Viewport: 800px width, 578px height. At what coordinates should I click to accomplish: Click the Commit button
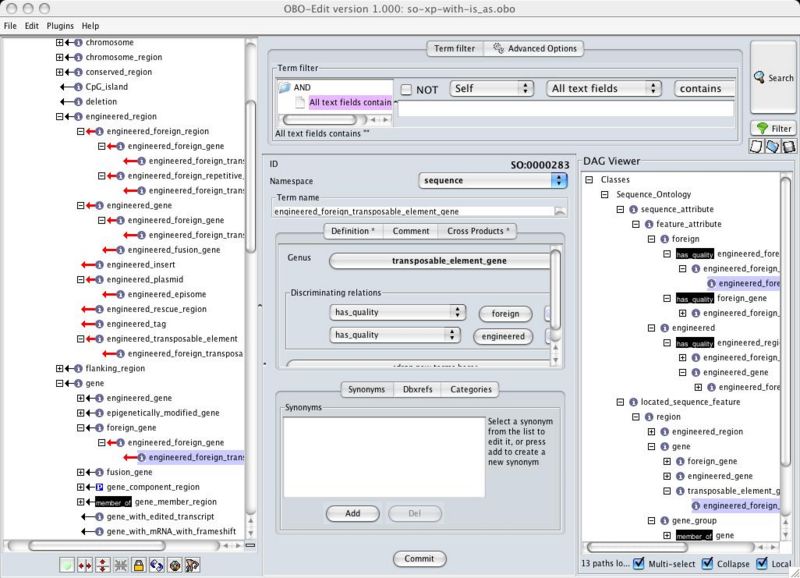419,559
